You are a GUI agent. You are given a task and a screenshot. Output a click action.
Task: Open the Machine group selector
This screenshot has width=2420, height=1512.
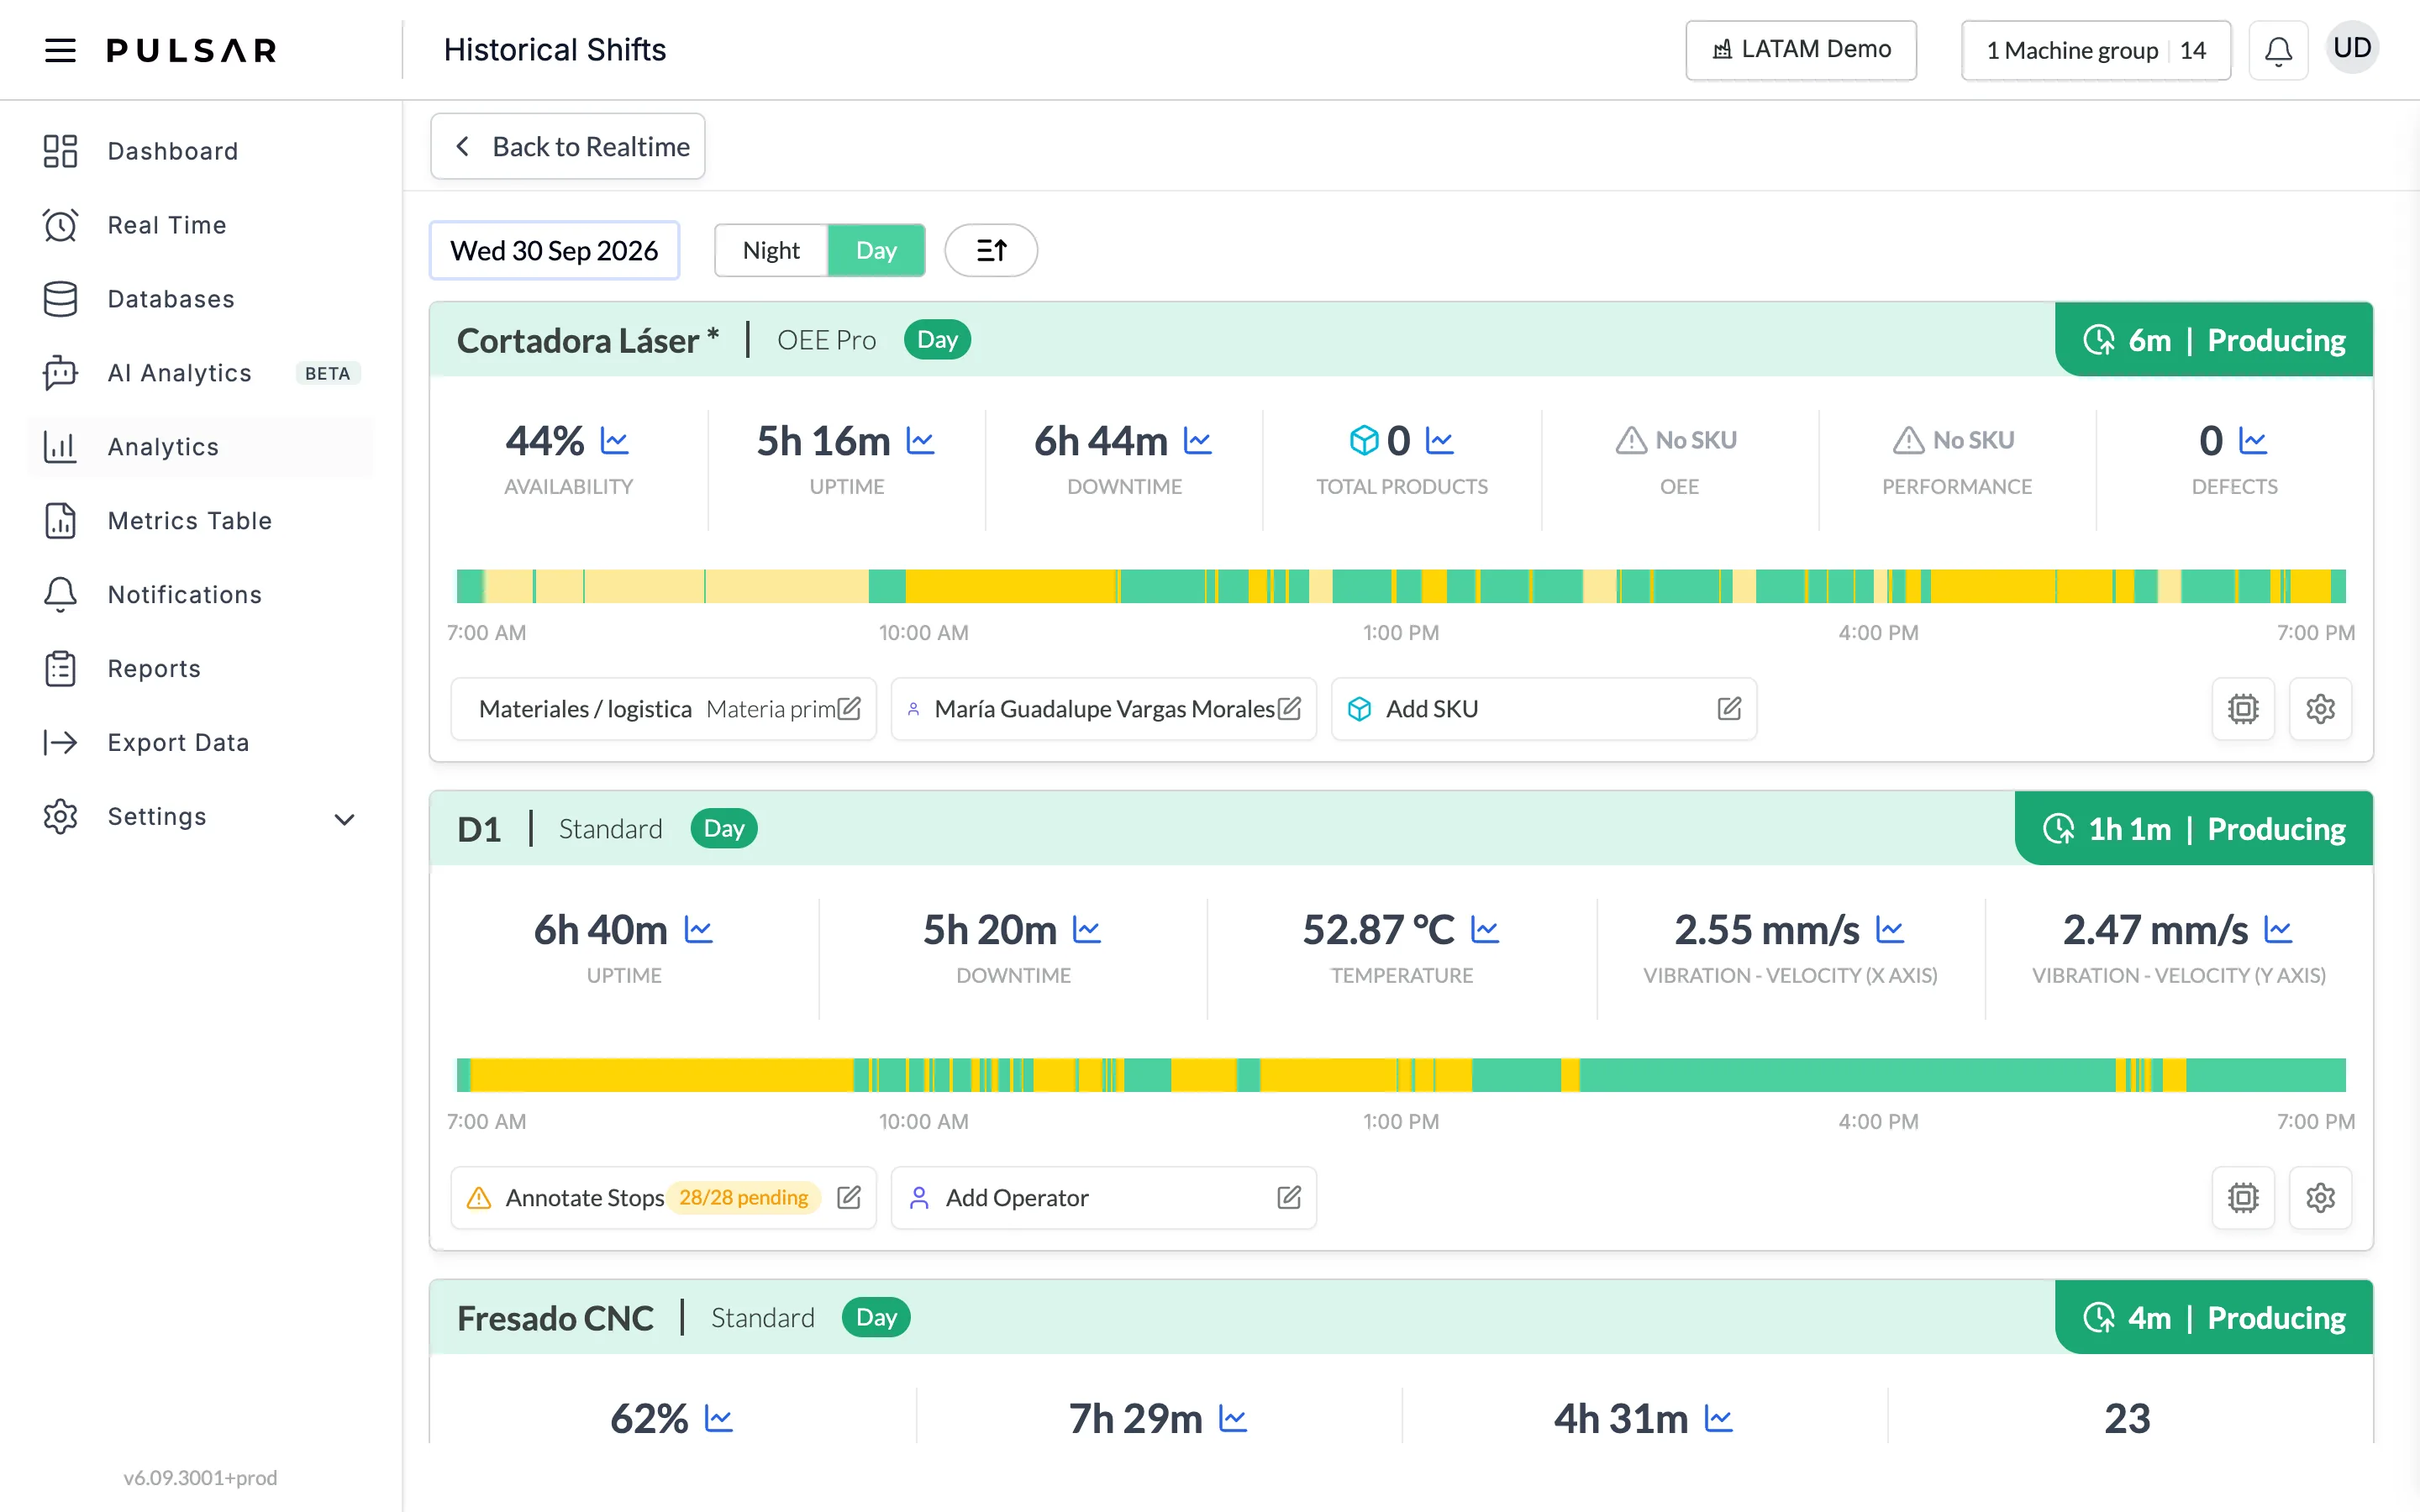coord(2096,50)
